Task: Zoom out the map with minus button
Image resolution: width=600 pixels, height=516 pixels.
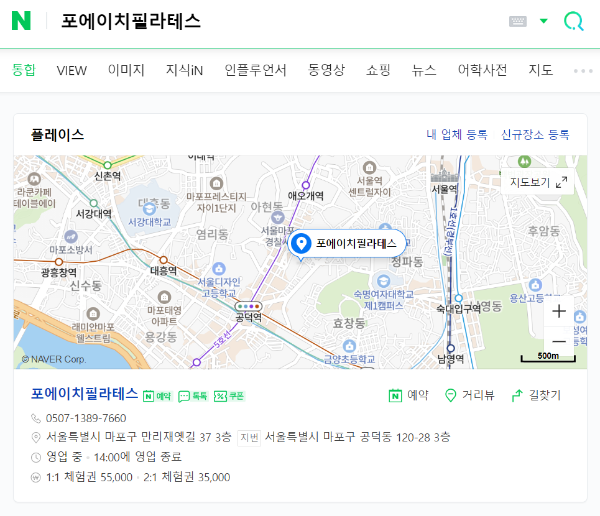Action: [x=559, y=341]
